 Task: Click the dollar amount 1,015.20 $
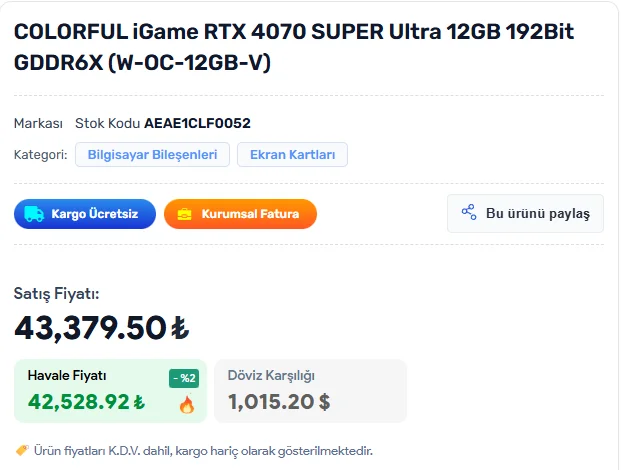click(279, 402)
